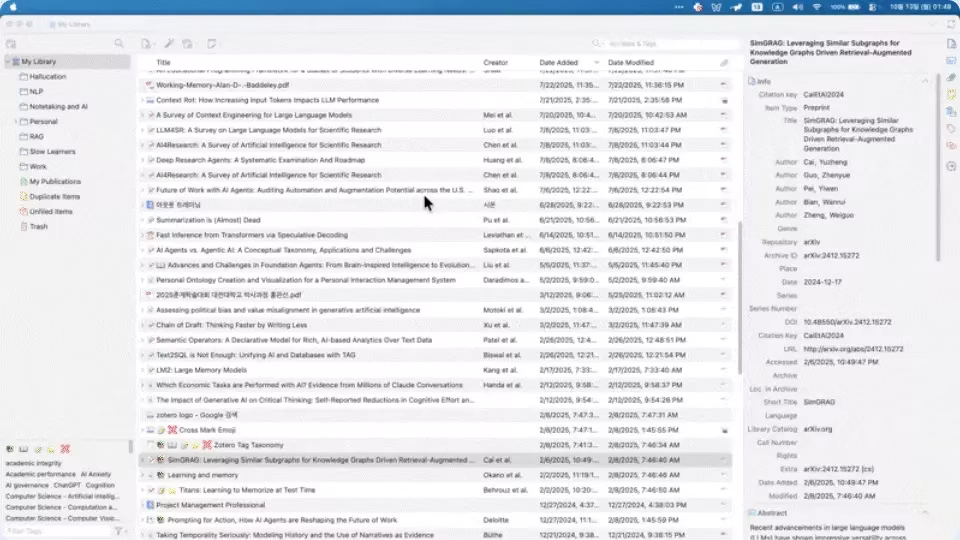
Task: Open Control Center in macOS menu bar
Action: [872, 7]
